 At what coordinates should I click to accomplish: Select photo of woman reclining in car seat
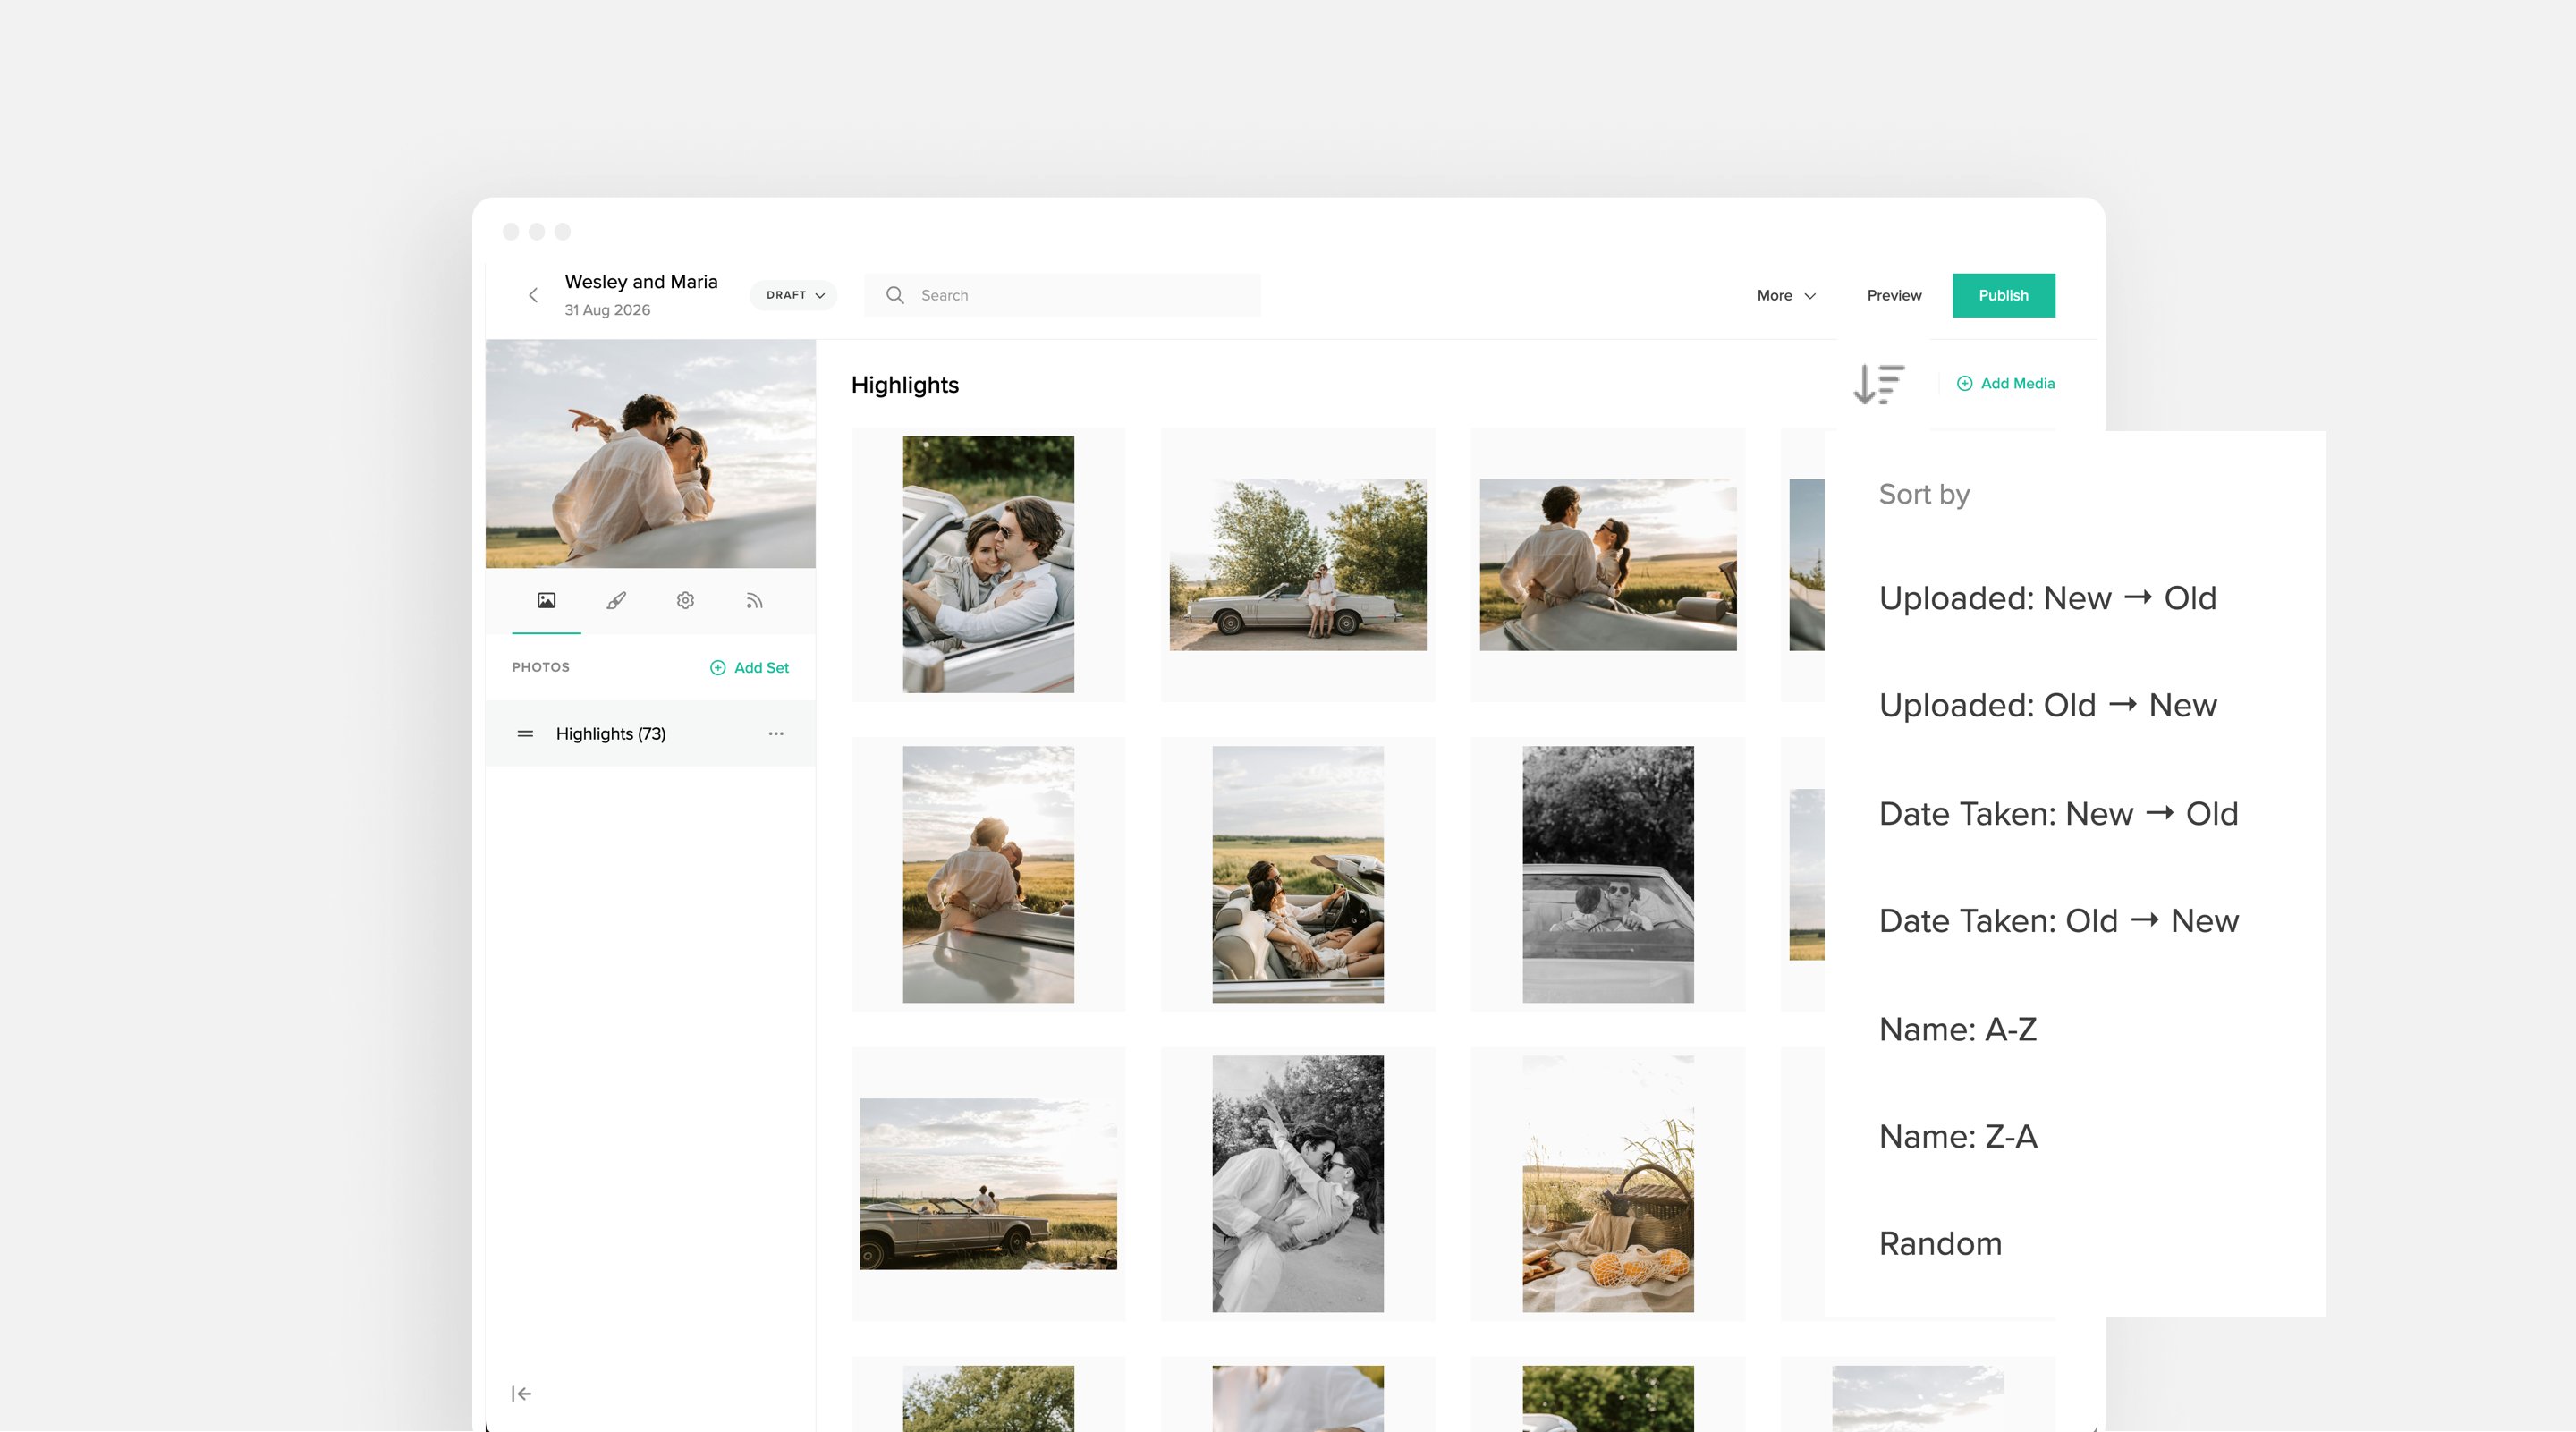(x=1298, y=874)
